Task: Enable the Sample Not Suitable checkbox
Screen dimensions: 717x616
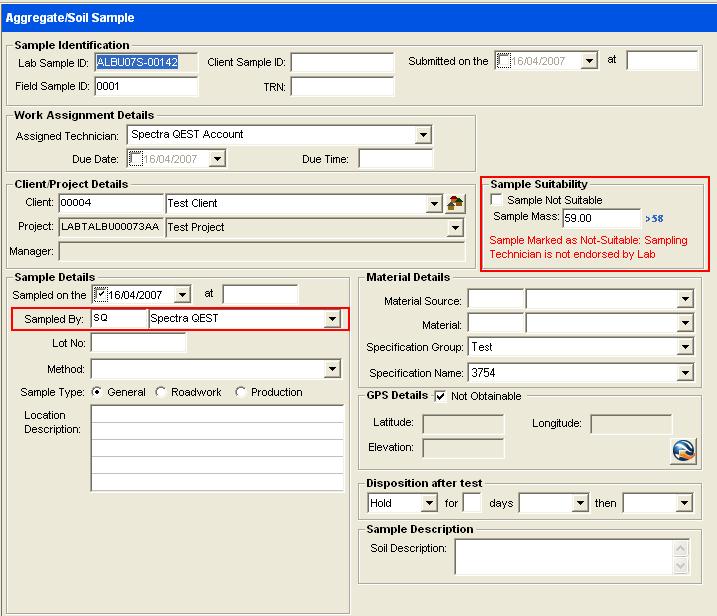Action: 498,200
